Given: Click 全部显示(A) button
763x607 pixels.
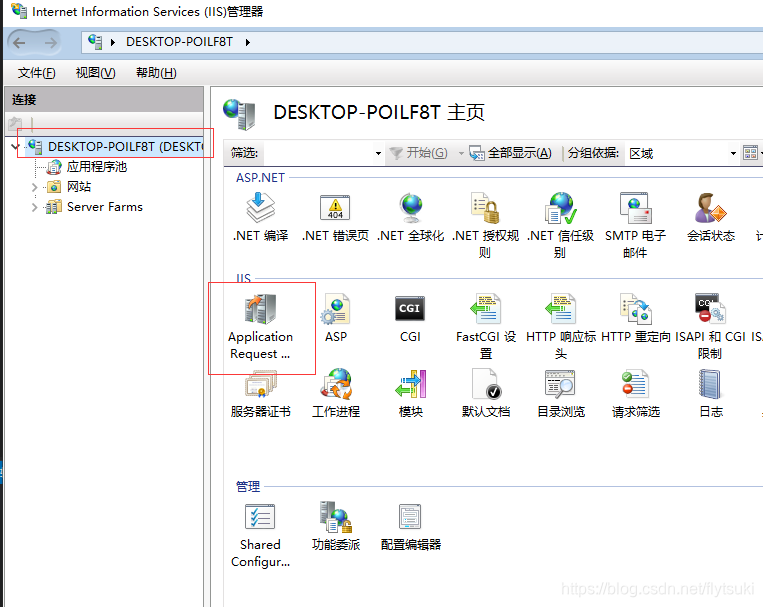Looking at the screenshot, I should point(510,153).
